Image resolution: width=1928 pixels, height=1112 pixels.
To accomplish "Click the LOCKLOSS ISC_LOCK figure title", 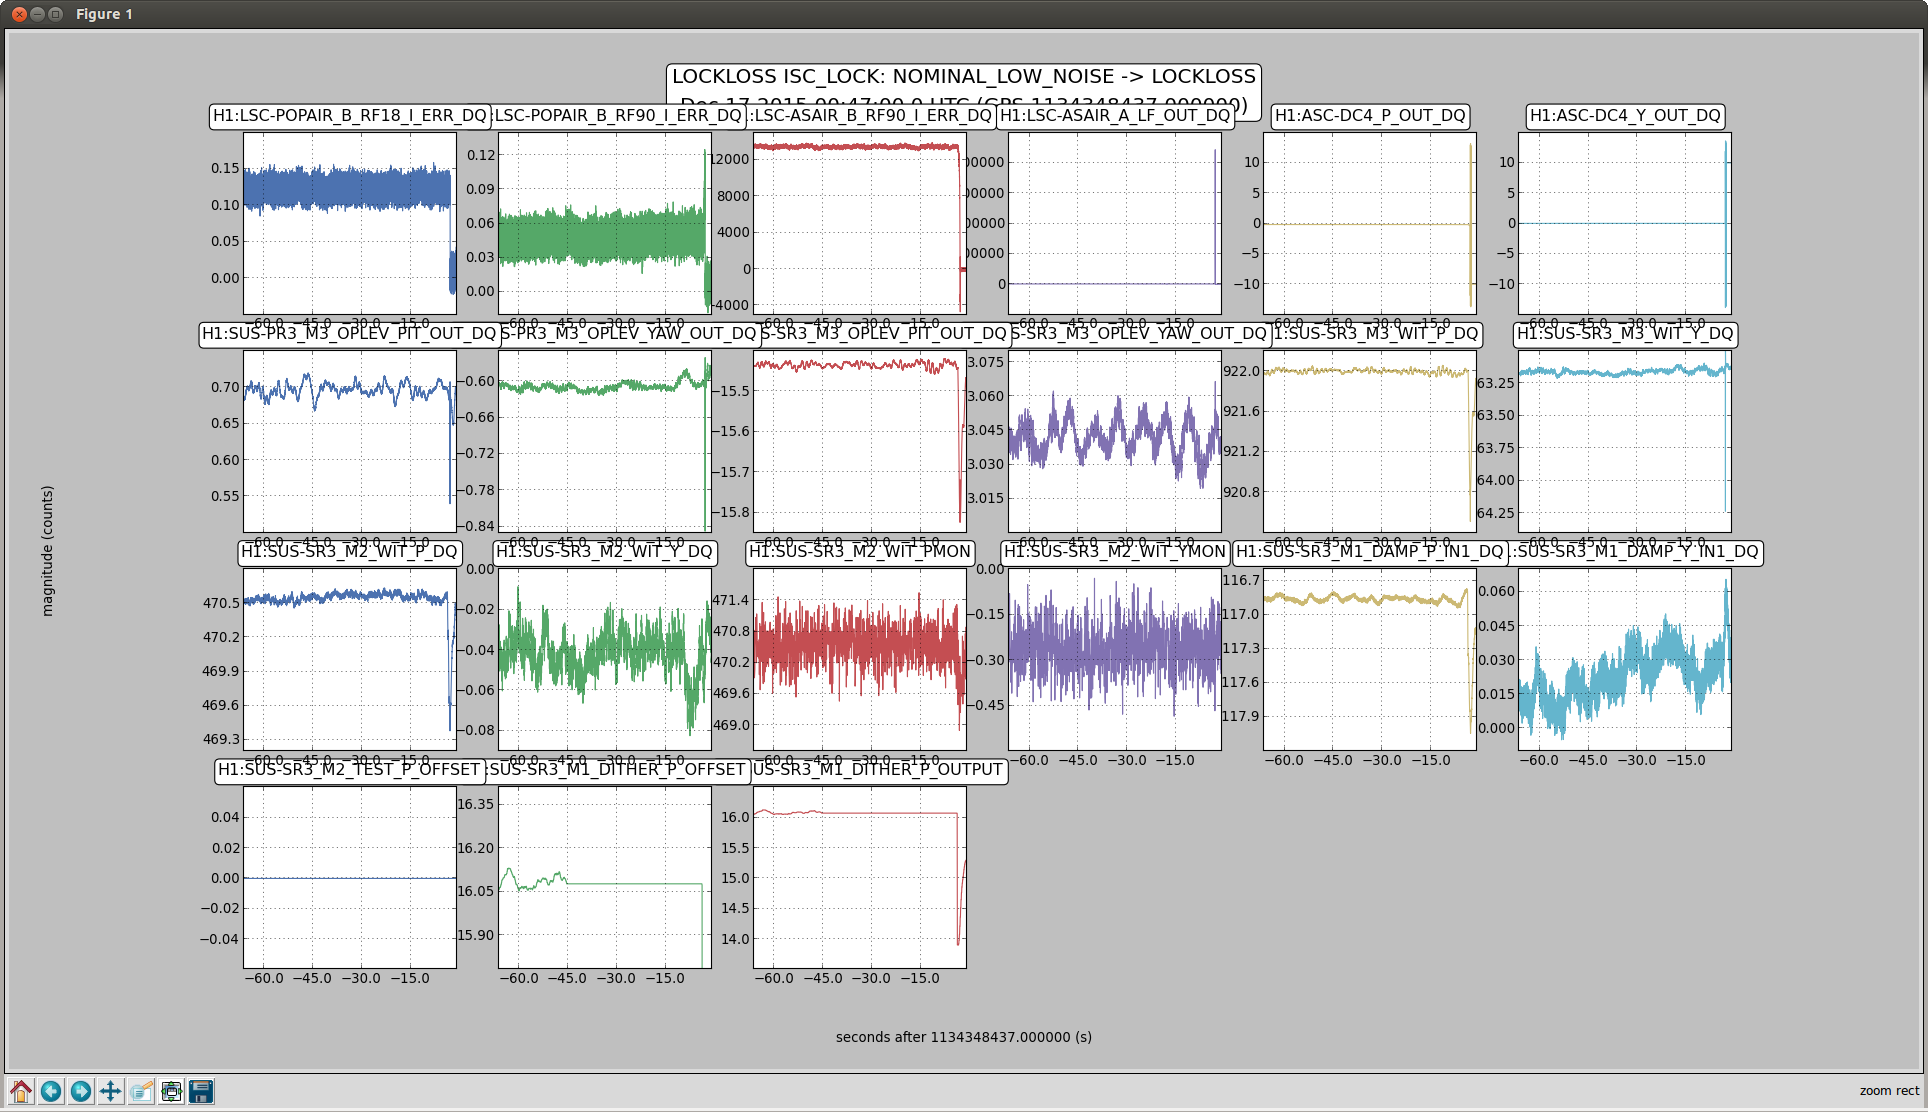I will (963, 77).
